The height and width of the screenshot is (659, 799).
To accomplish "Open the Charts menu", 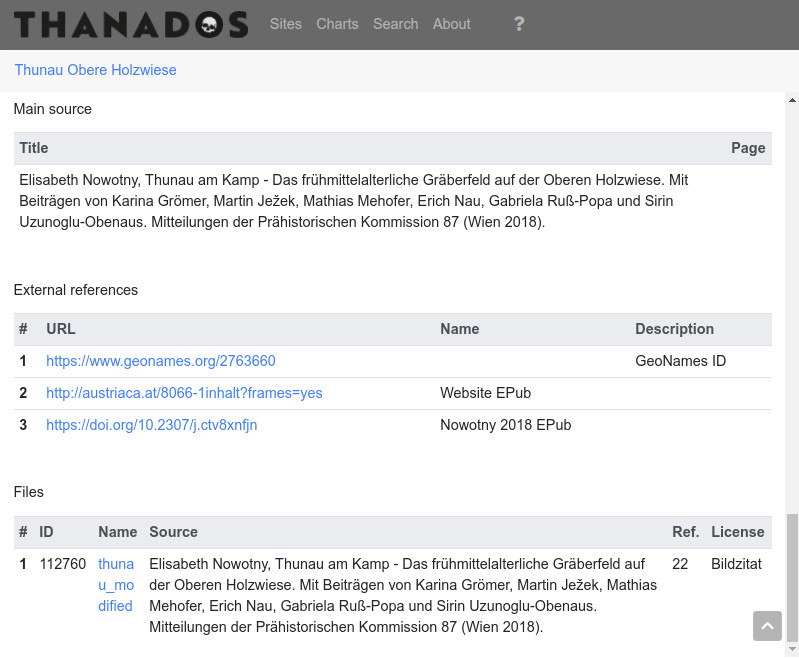I will [x=337, y=24].
